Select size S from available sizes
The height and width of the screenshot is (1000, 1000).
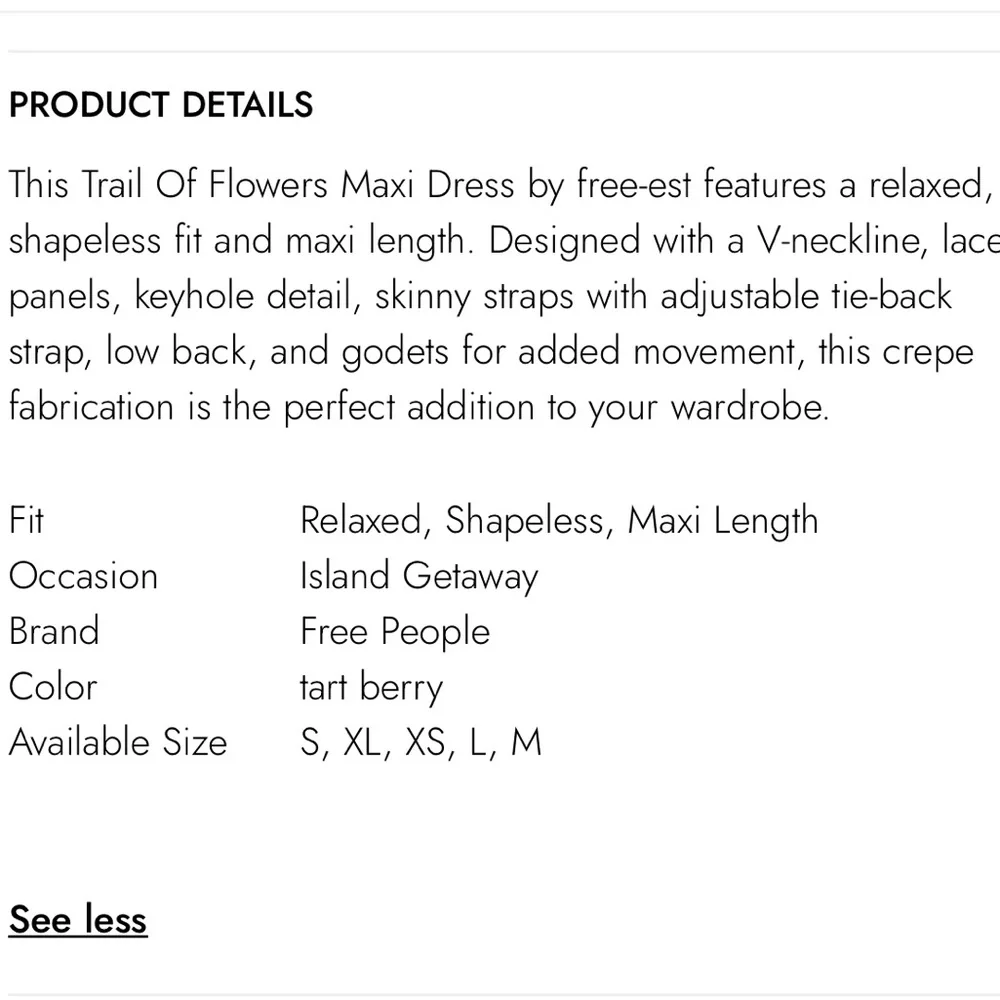pos(312,742)
